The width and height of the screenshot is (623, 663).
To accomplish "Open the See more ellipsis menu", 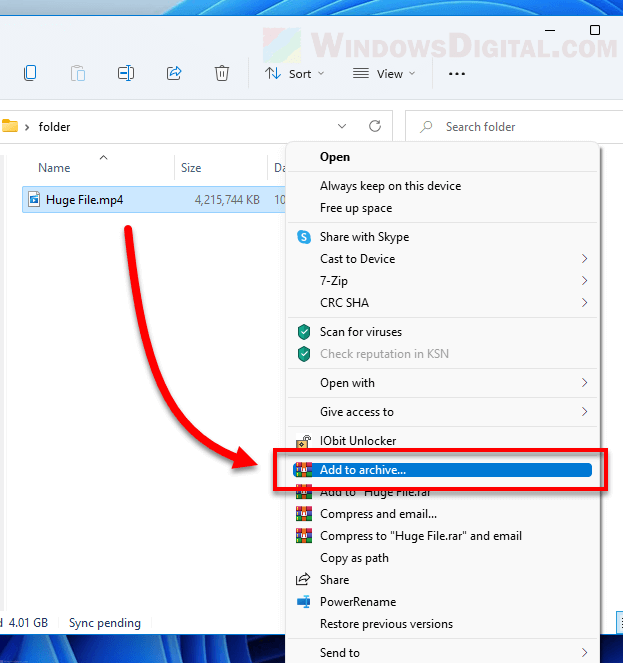I will coord(457,74).
